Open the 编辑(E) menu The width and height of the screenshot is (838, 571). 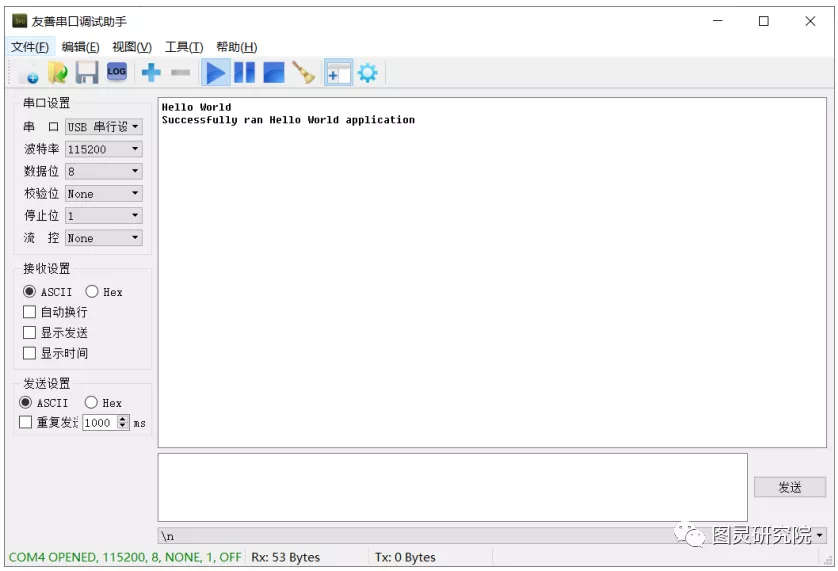81,47
